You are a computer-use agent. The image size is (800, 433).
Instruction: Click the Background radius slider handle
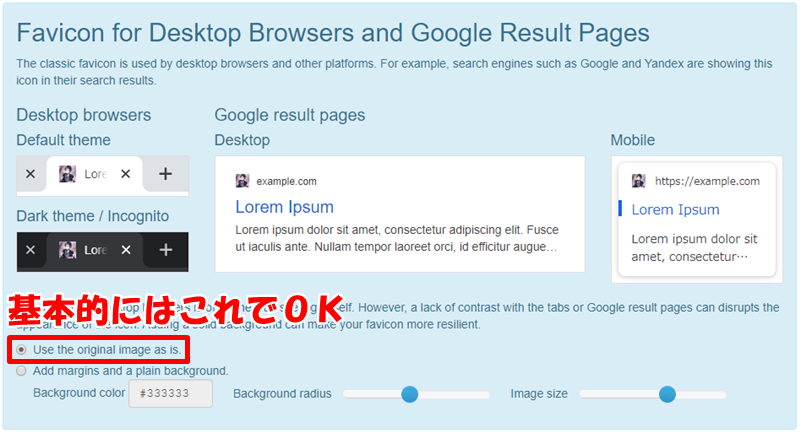[x=409, y=394]
